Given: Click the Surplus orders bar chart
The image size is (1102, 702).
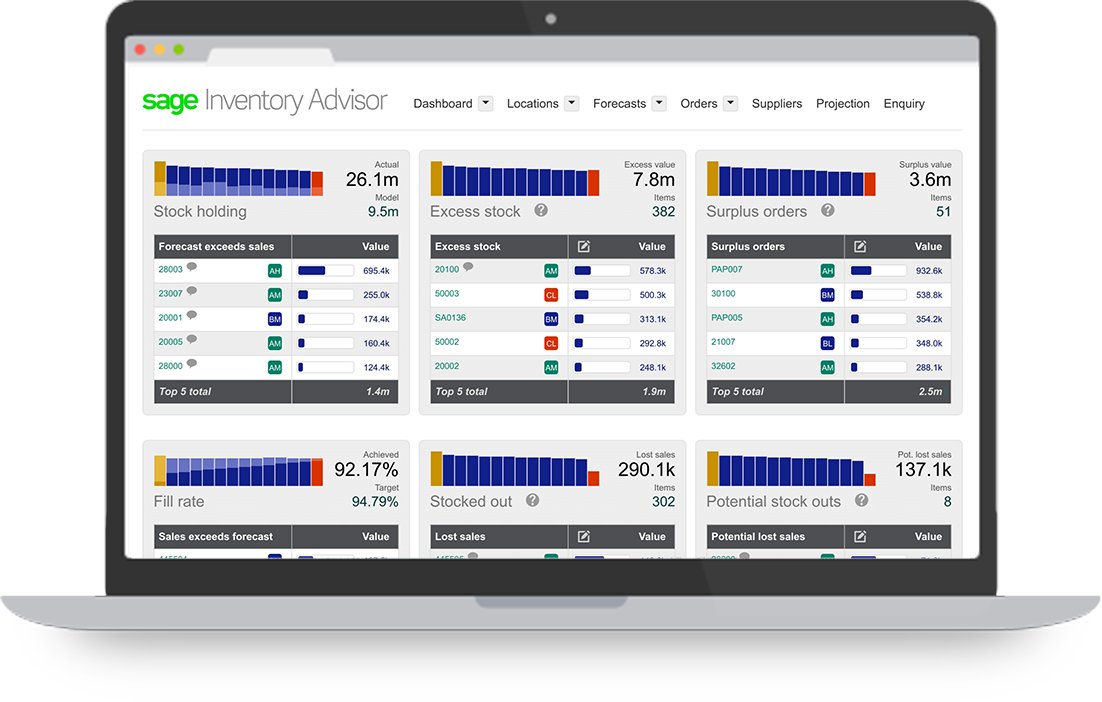Looking at the screenshot, I should pos(791,179).
